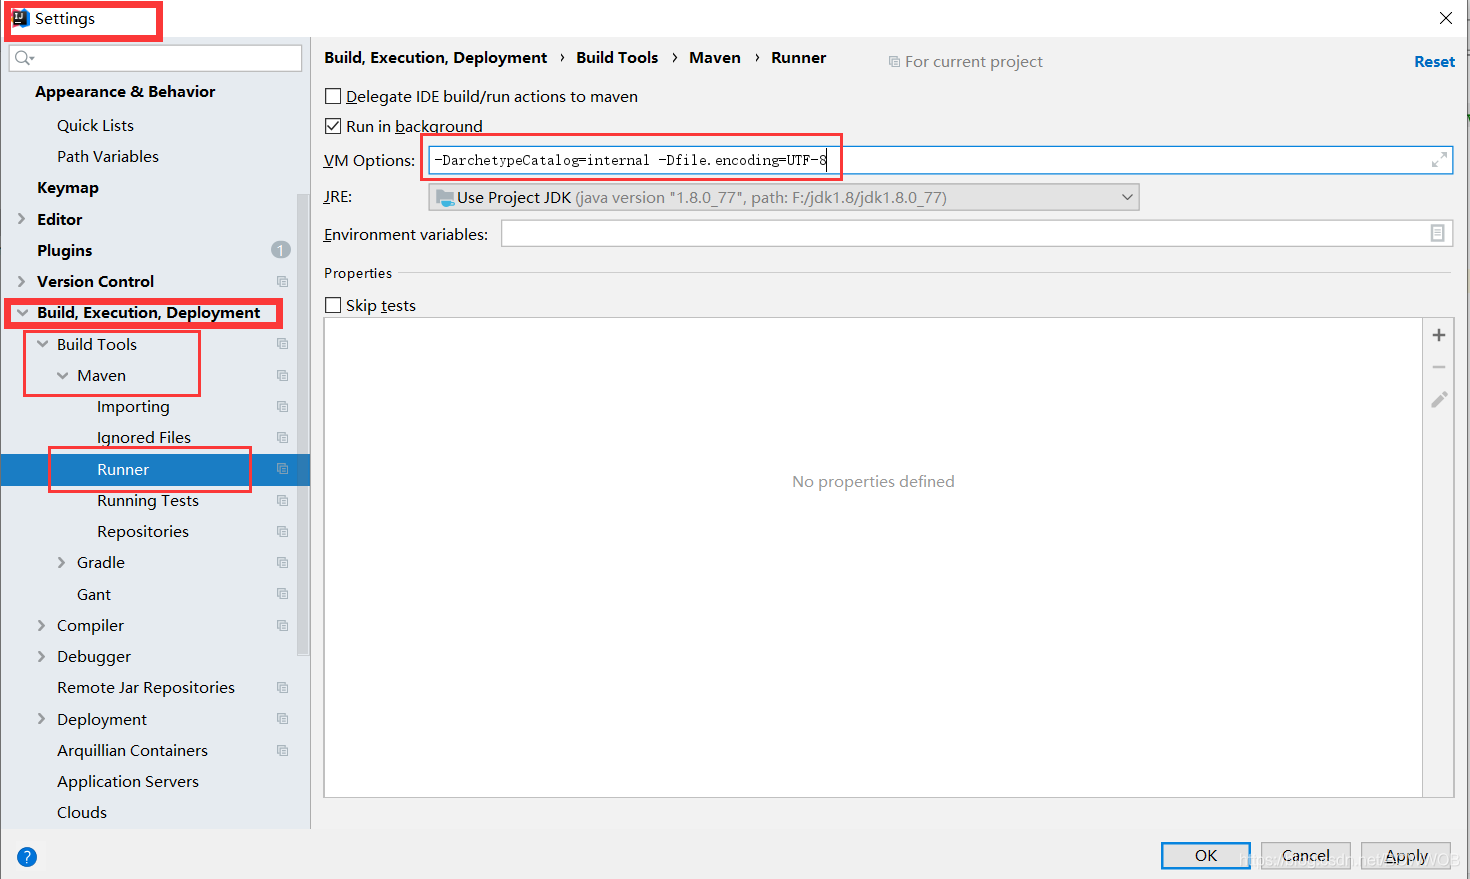Select Path Variables in settings tree
1470x879 pixels.
click(108, 157)
